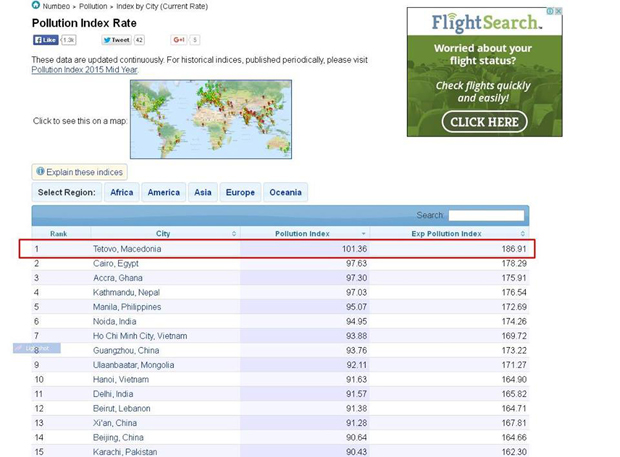Select the Africa region tab

tap(121, 192)
